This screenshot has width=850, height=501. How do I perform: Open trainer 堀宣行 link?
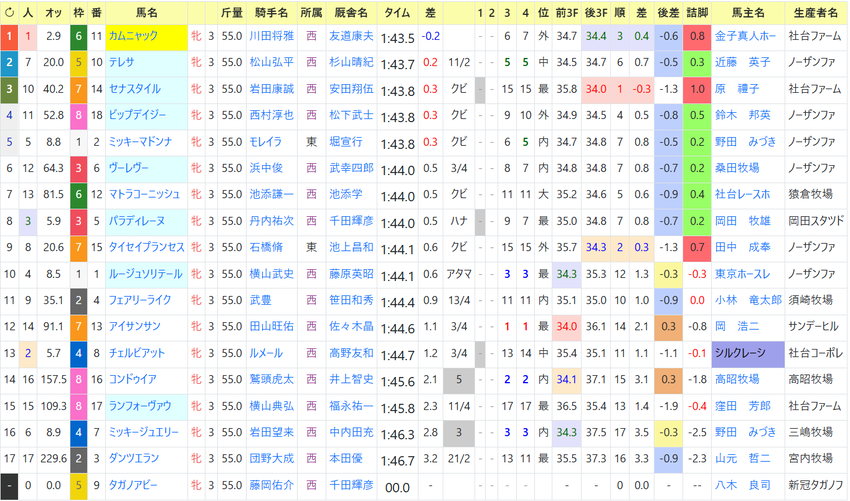pos(346,142)
